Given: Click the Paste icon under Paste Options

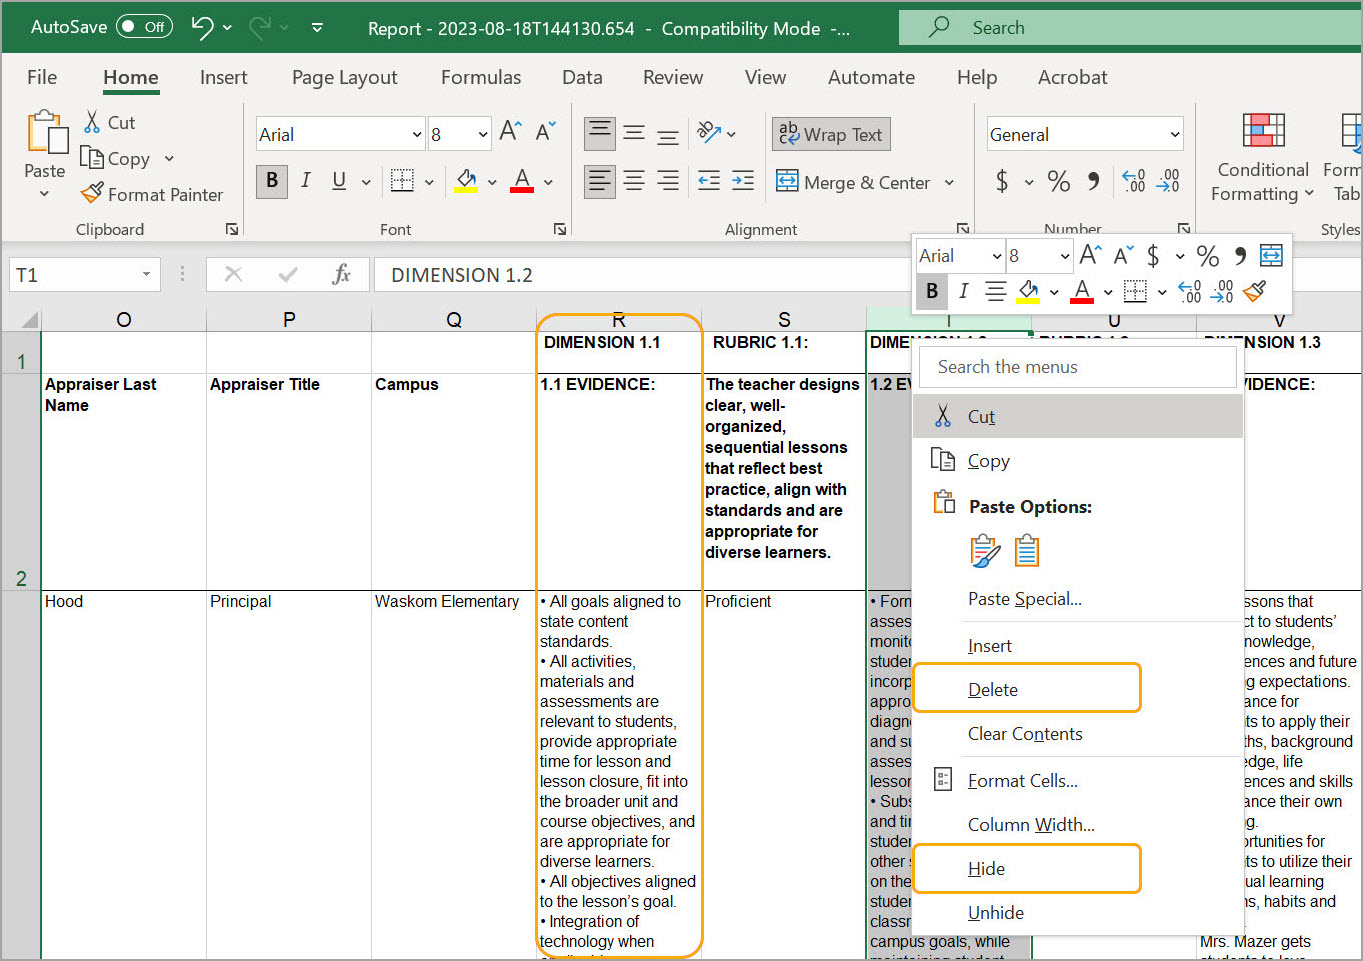Looking at the screenshot, I should 984,551.
